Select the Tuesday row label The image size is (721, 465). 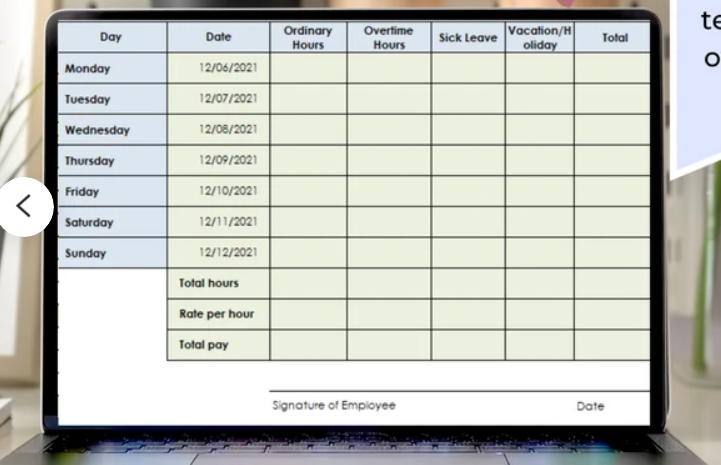click(x=112, y=99)
